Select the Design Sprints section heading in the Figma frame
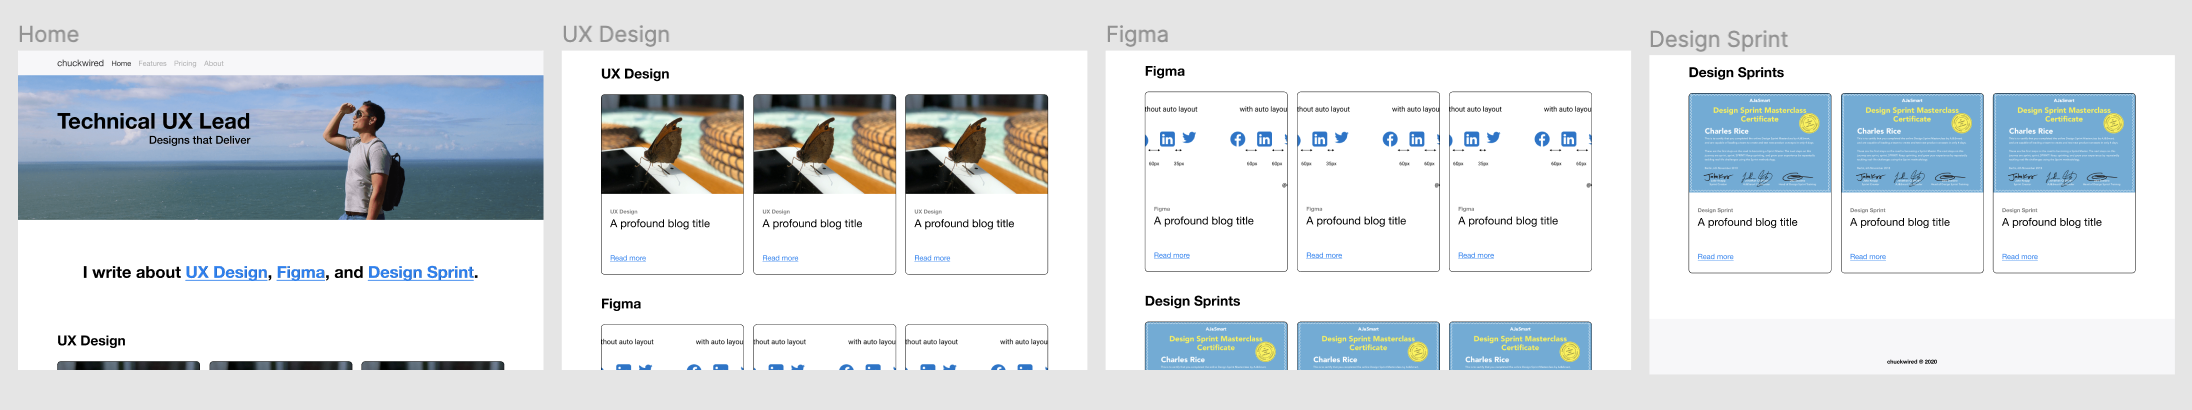This screenshot has width=2192, height=410. [1192, 301]
